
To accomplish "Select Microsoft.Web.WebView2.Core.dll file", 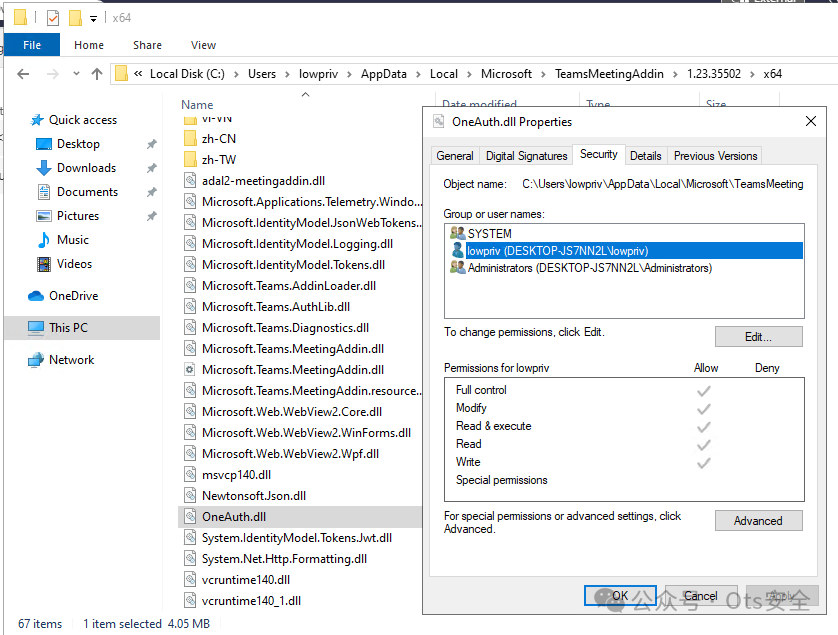I will pos(292,412).
